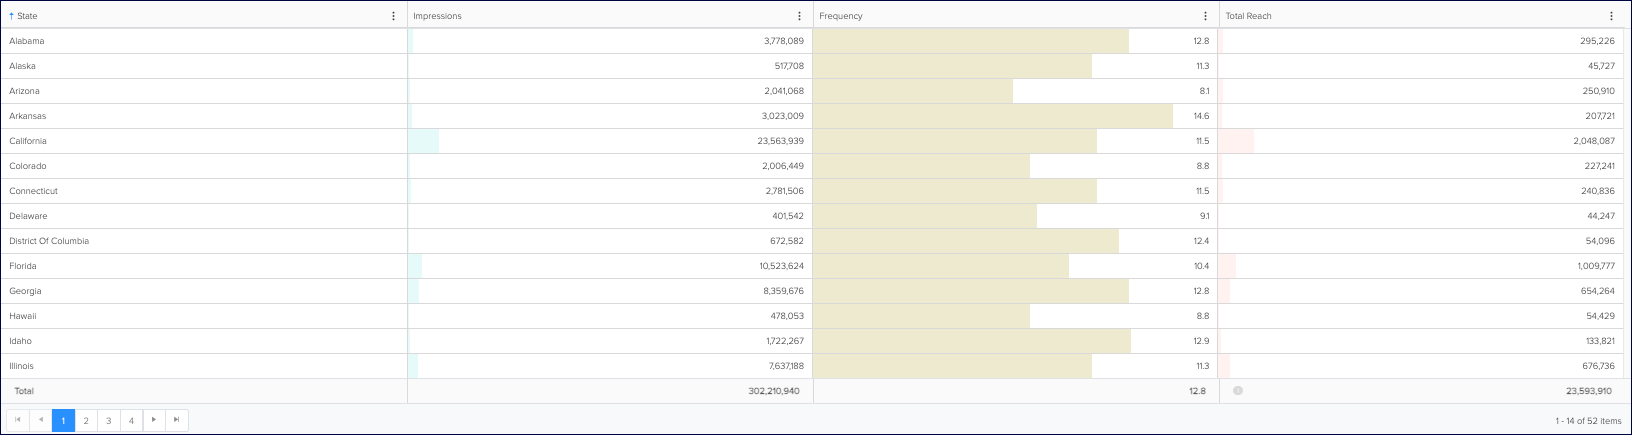Click total impressions value 302,210,940
This screenshot has width=1632, height=435.
(774, 391)
